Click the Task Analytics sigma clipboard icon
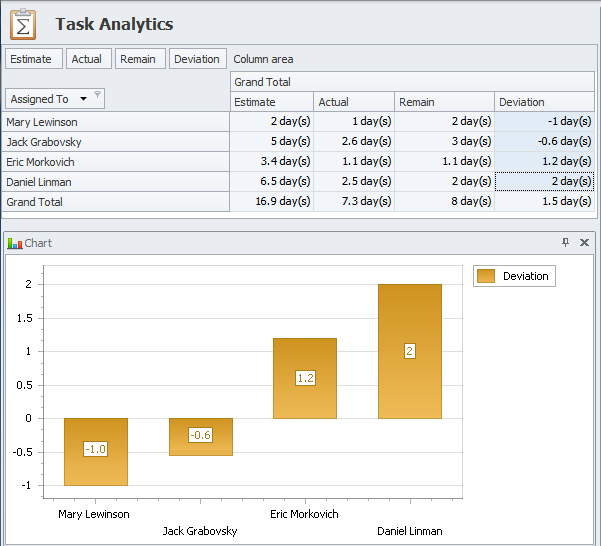 coord(25,24)
